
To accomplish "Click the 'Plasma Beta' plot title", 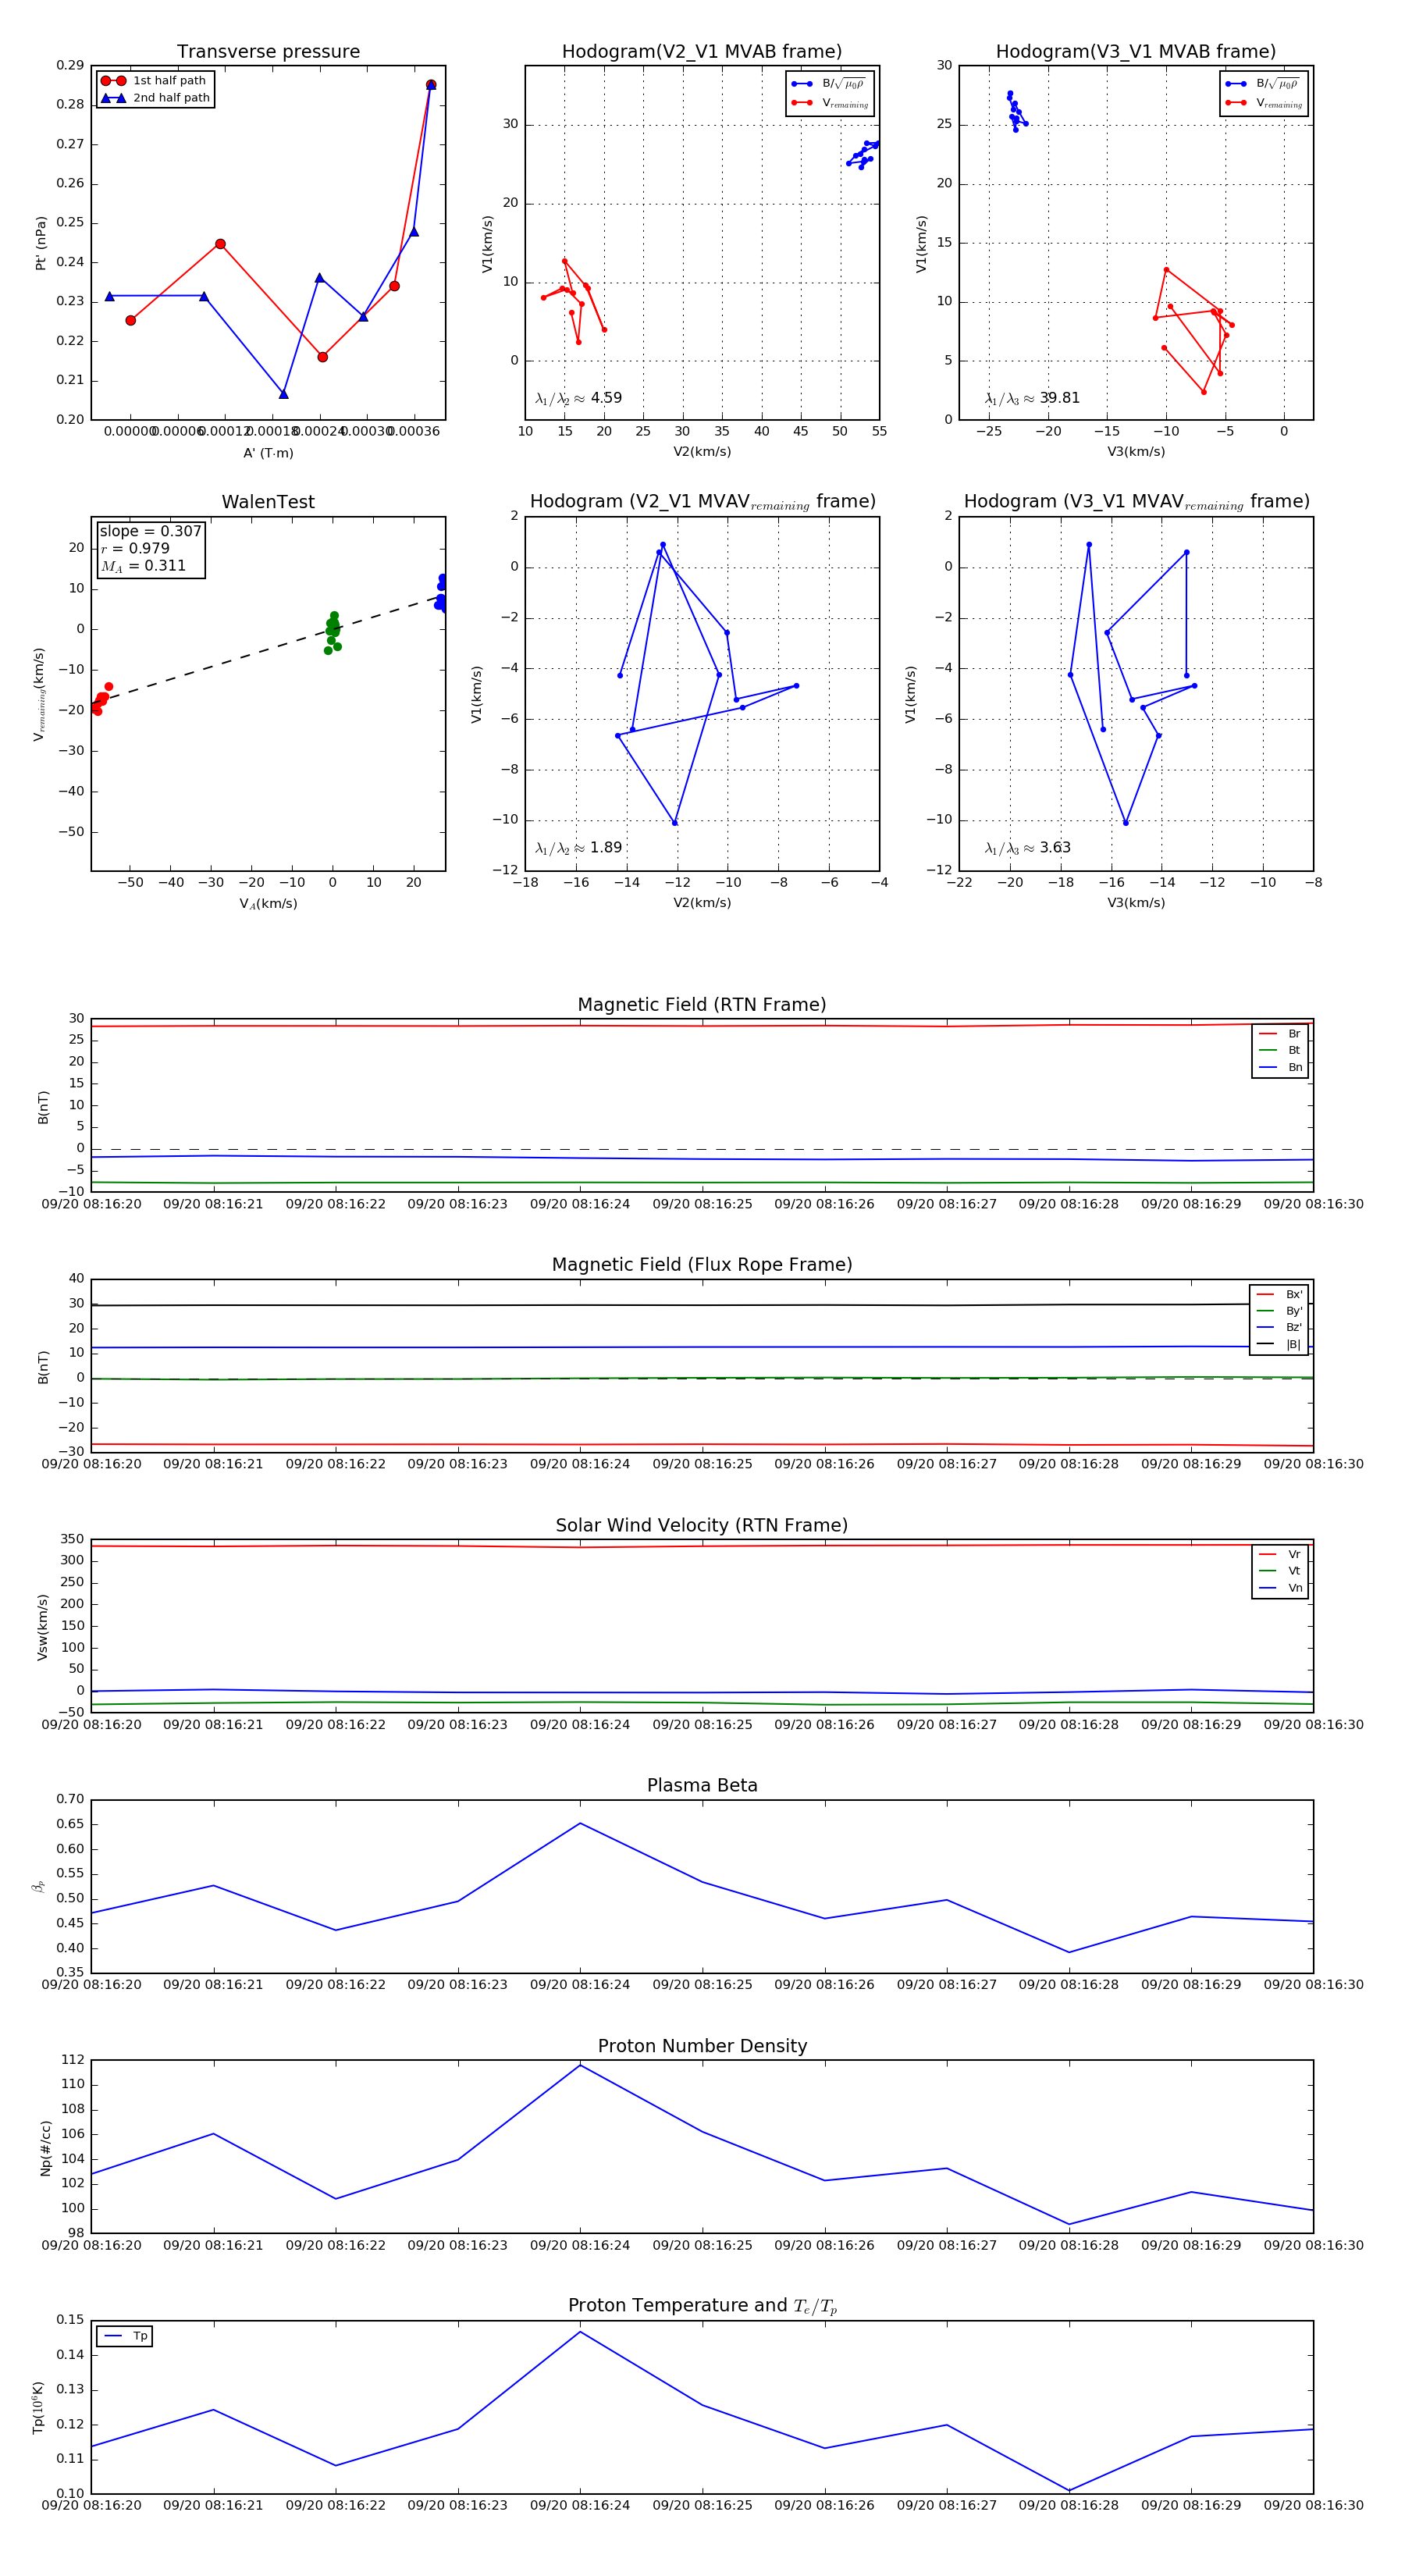I will 702,1786.
